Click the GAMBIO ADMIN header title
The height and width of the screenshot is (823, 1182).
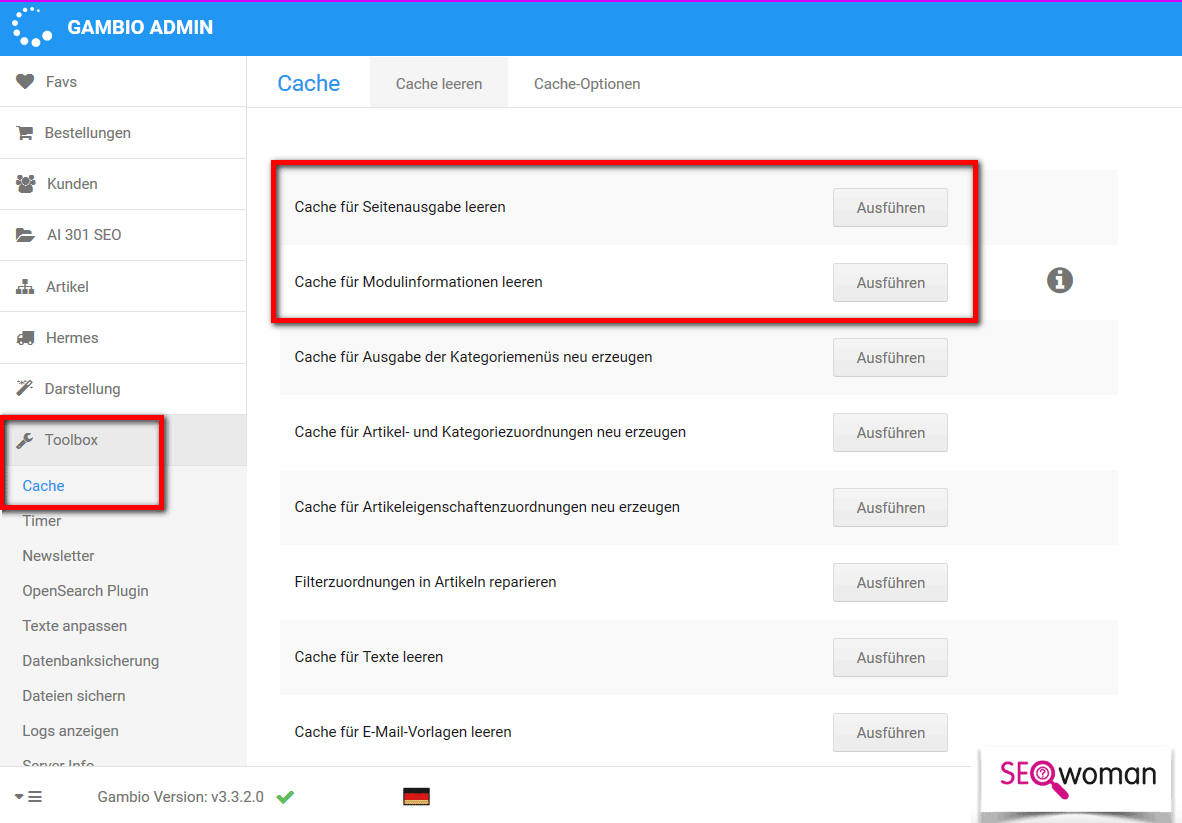(140, 27)
